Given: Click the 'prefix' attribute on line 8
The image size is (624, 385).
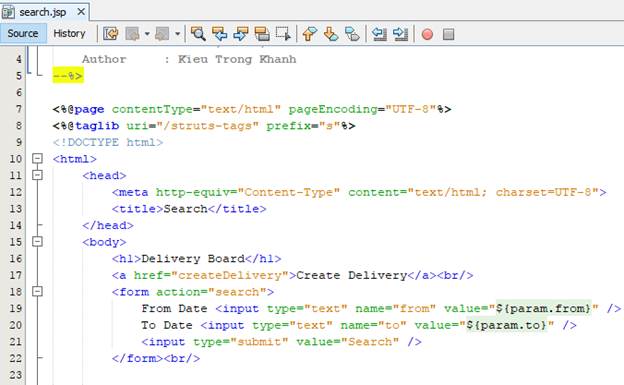Looking at the screenshot, I should pyautogui.click(x=289, y=126).
